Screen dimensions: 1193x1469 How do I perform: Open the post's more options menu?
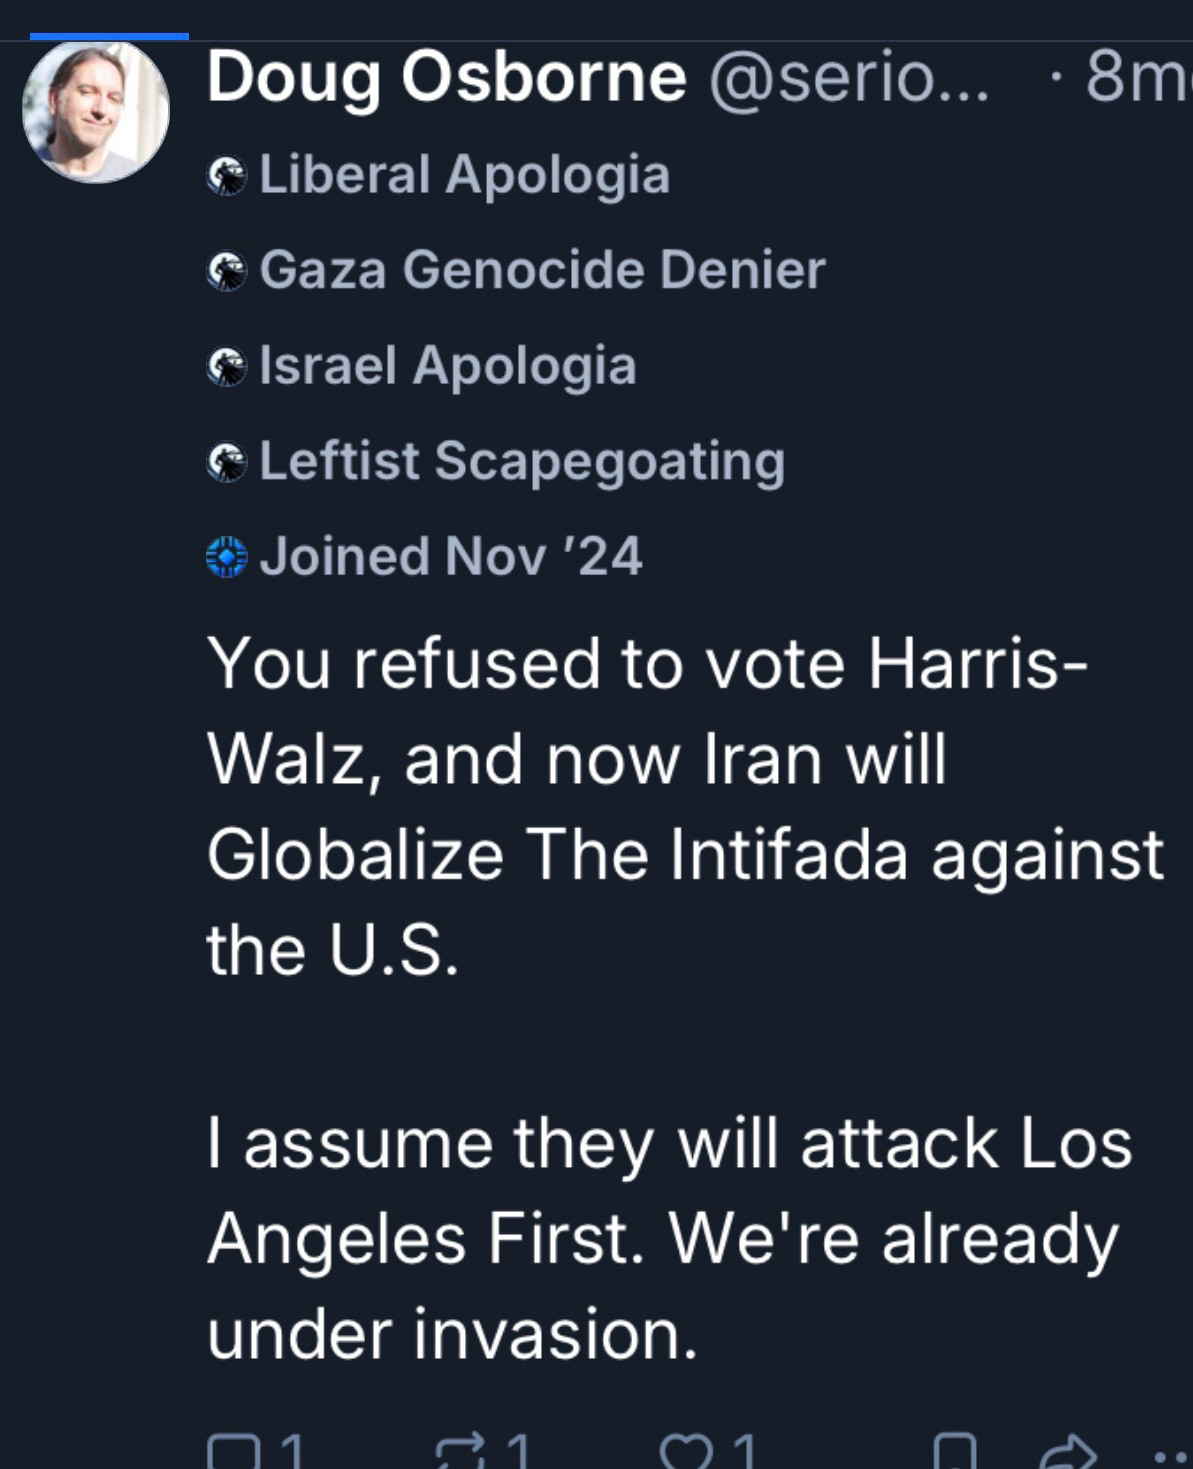point(1170,1455)
